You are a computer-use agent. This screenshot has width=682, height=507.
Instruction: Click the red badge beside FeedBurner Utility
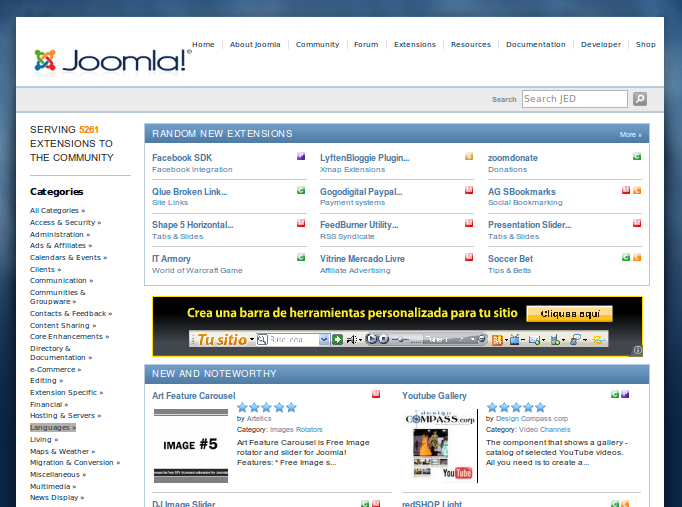[469, 223]
